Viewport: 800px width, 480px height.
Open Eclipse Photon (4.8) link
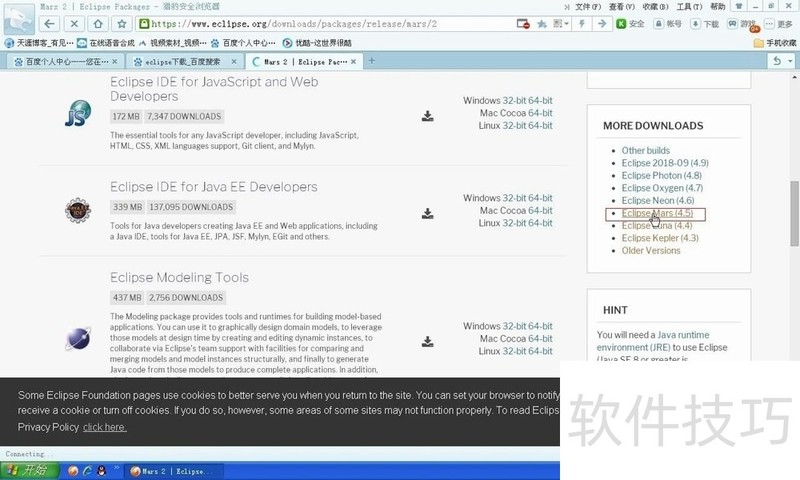662,175
